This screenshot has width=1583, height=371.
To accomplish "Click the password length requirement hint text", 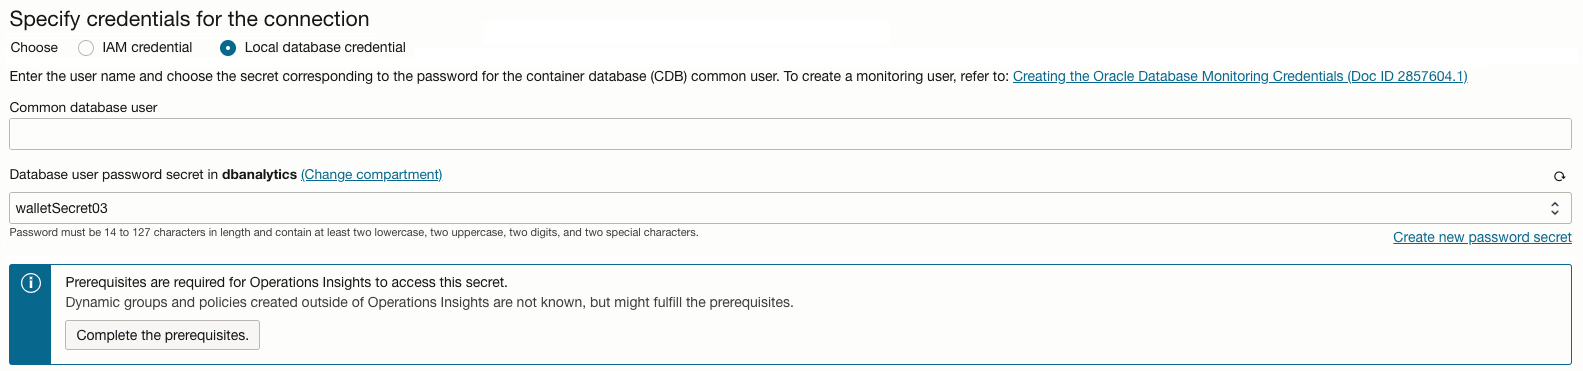I will coord(354,232).
